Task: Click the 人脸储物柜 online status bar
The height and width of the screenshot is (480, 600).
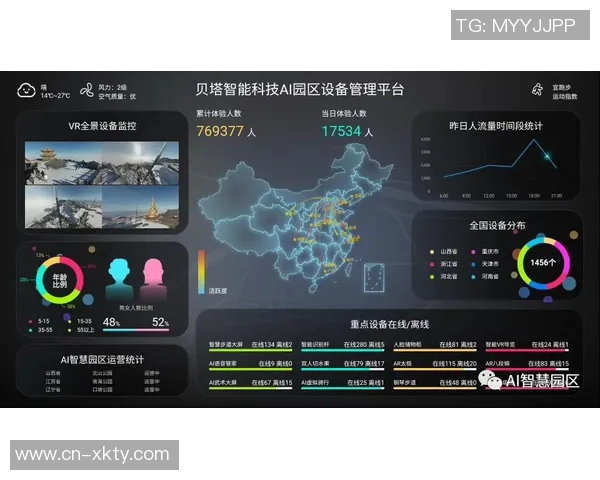Action: click(435, 349)
